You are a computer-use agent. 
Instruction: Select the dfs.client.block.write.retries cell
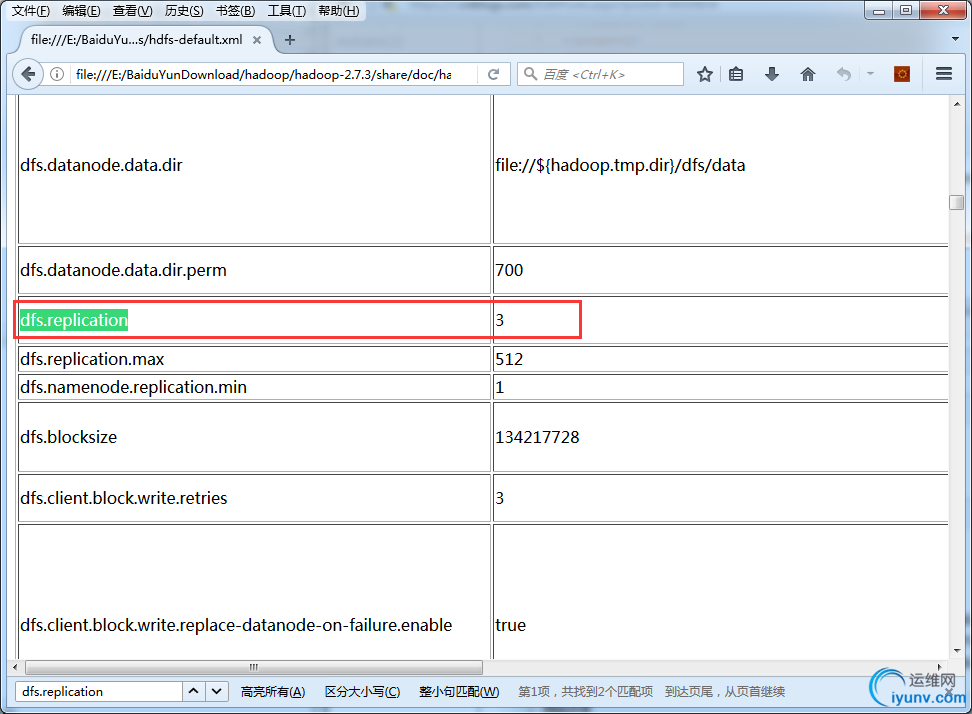click(x=254, y=498)
